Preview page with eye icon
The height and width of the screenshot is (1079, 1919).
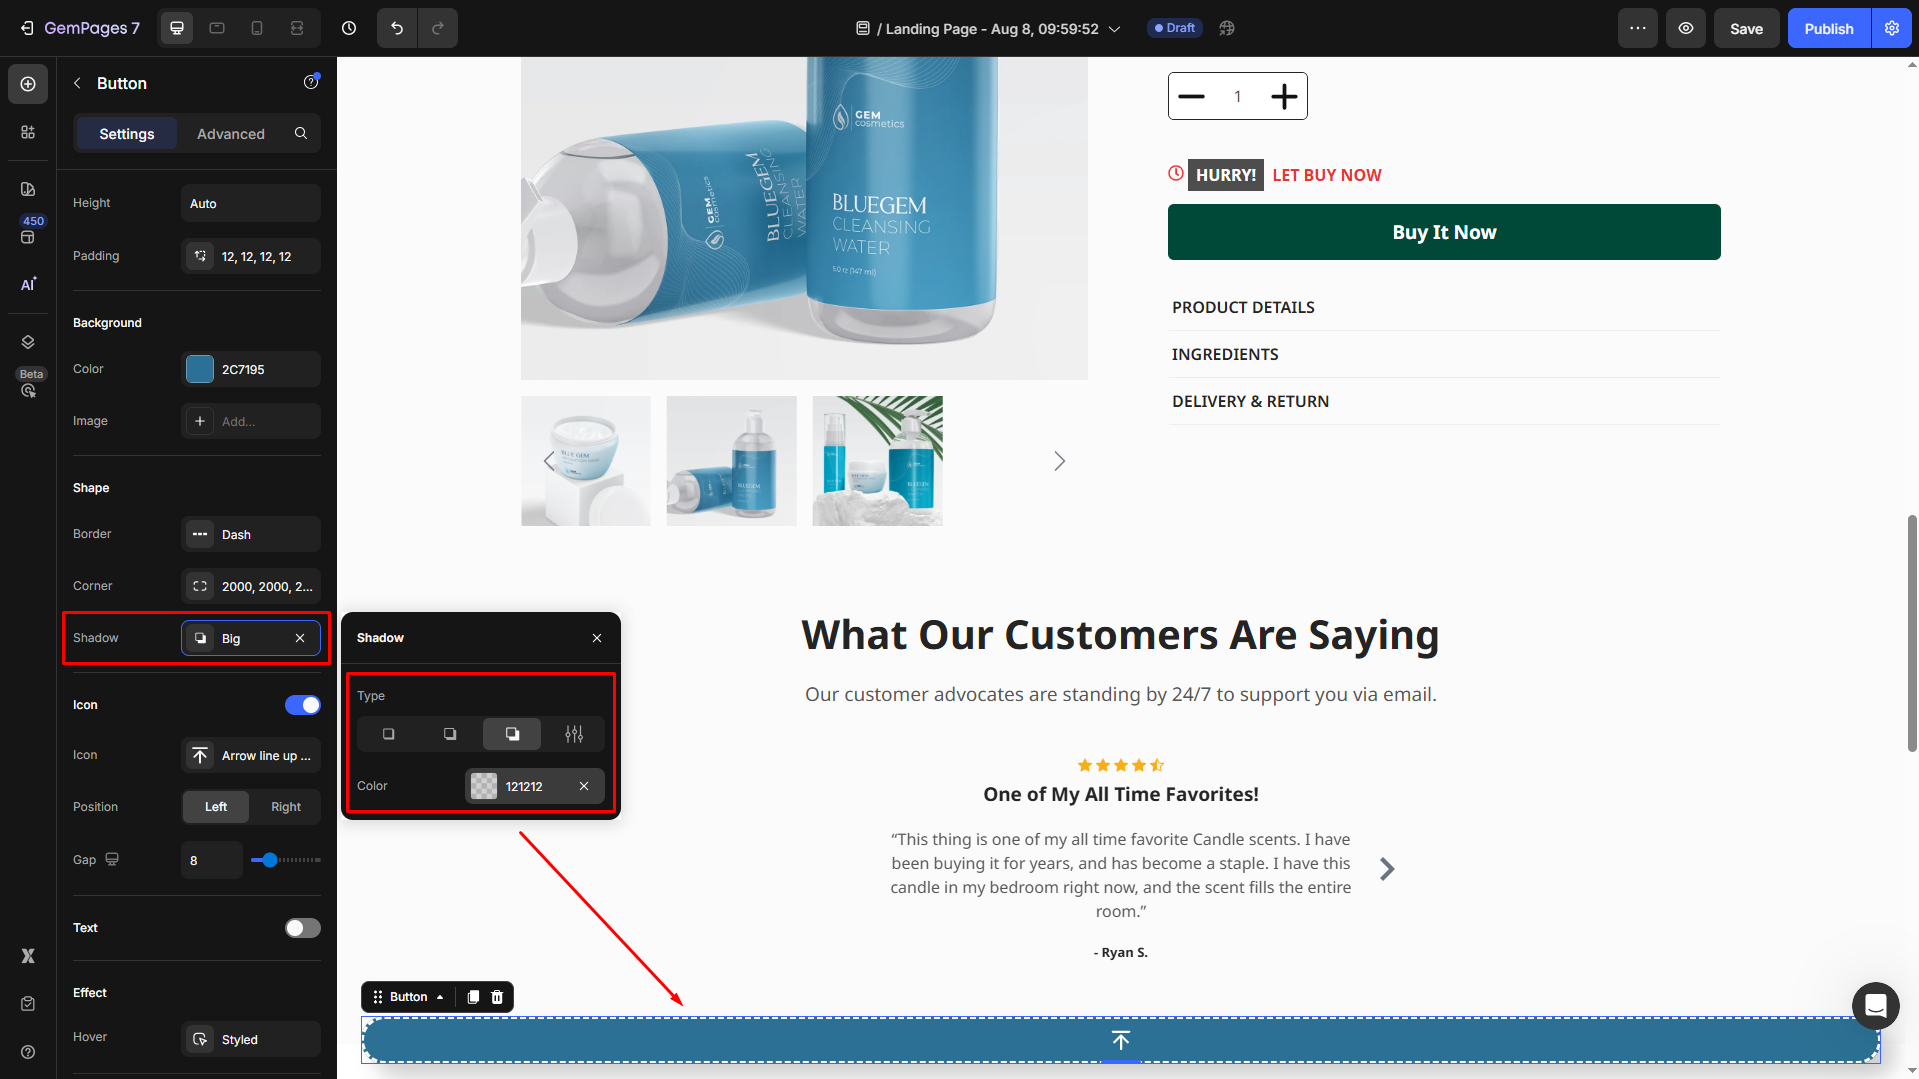[x=1686, y=28]
